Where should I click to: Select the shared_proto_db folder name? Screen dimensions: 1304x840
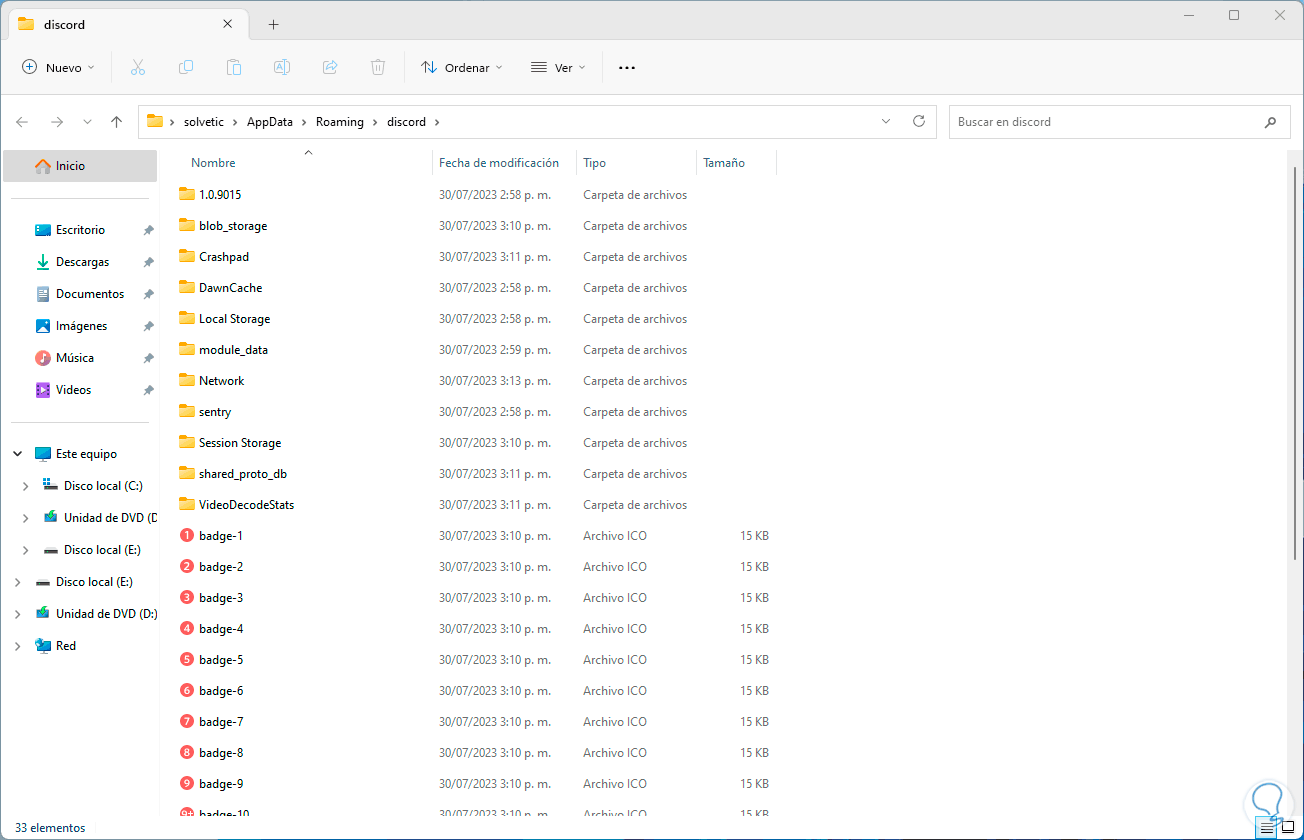tap(243, 474)
